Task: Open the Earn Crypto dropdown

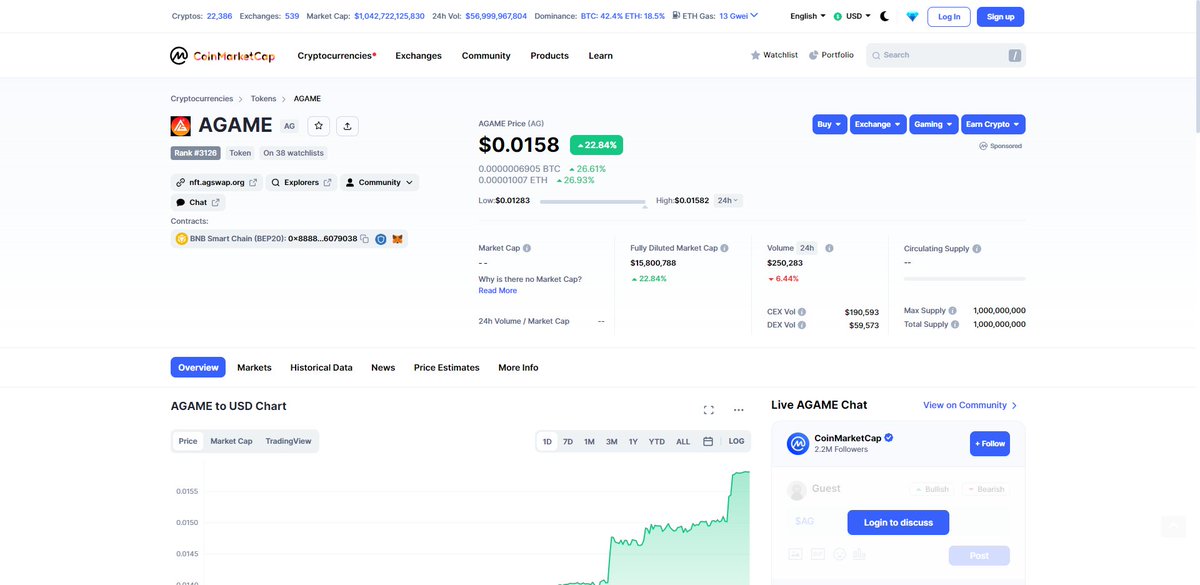Action: point(994,124)
